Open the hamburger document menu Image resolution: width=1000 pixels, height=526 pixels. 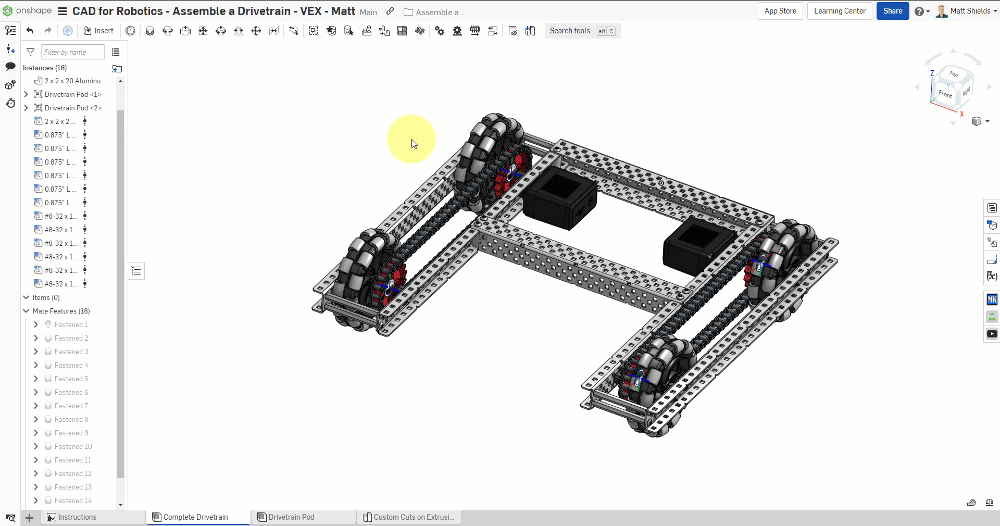pos(63,11)
